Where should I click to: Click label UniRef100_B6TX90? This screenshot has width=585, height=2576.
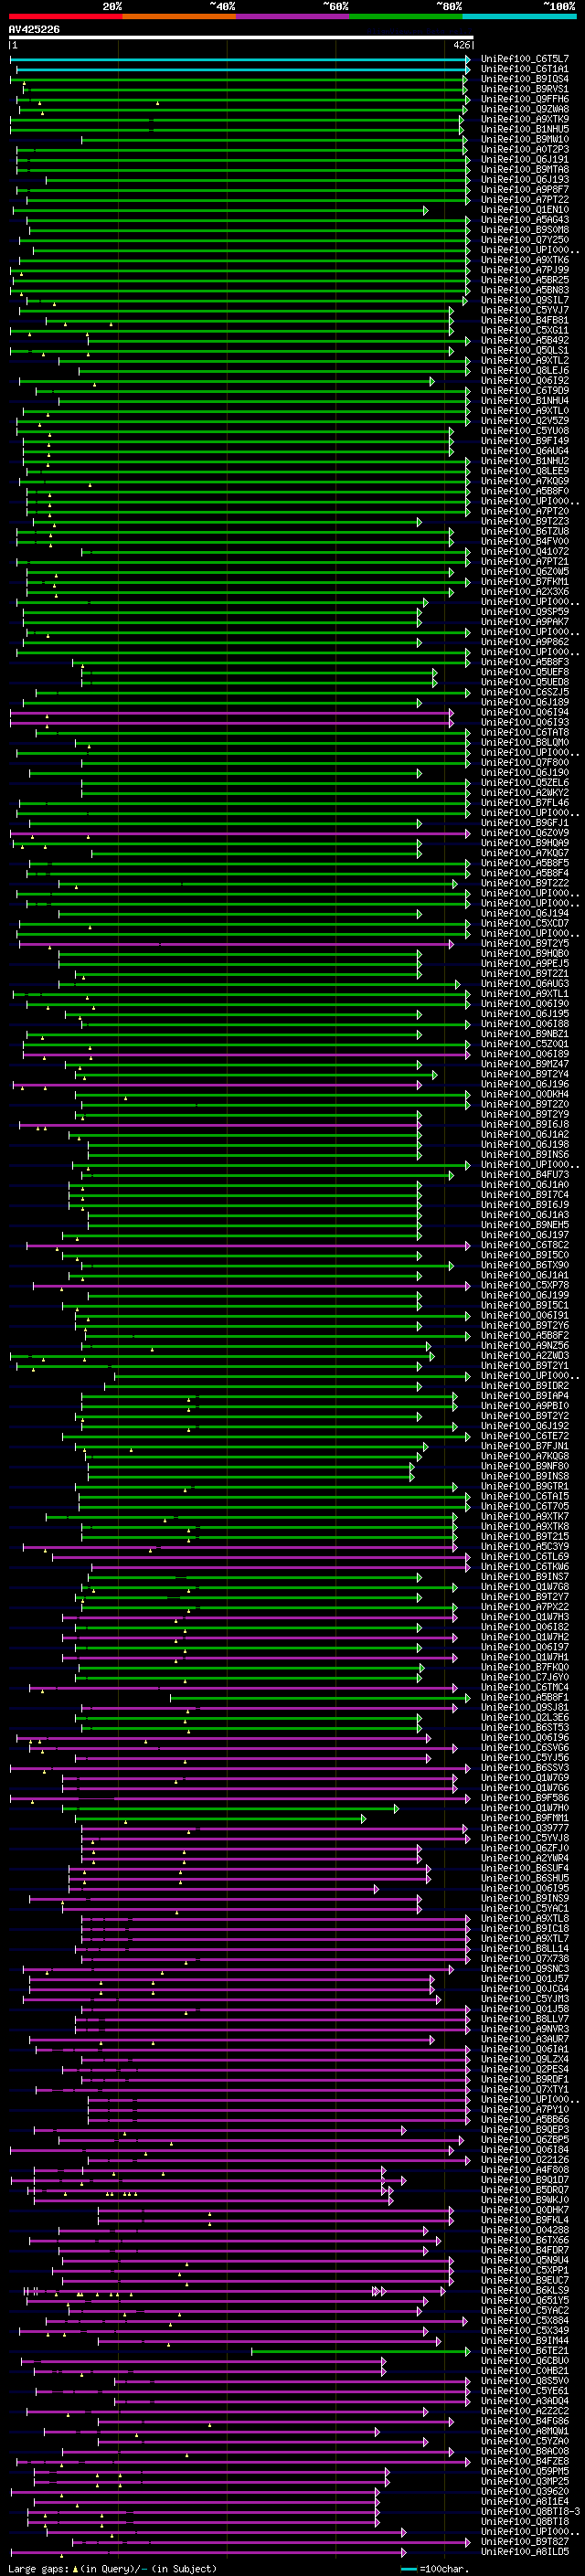(x=525, y=1265)
